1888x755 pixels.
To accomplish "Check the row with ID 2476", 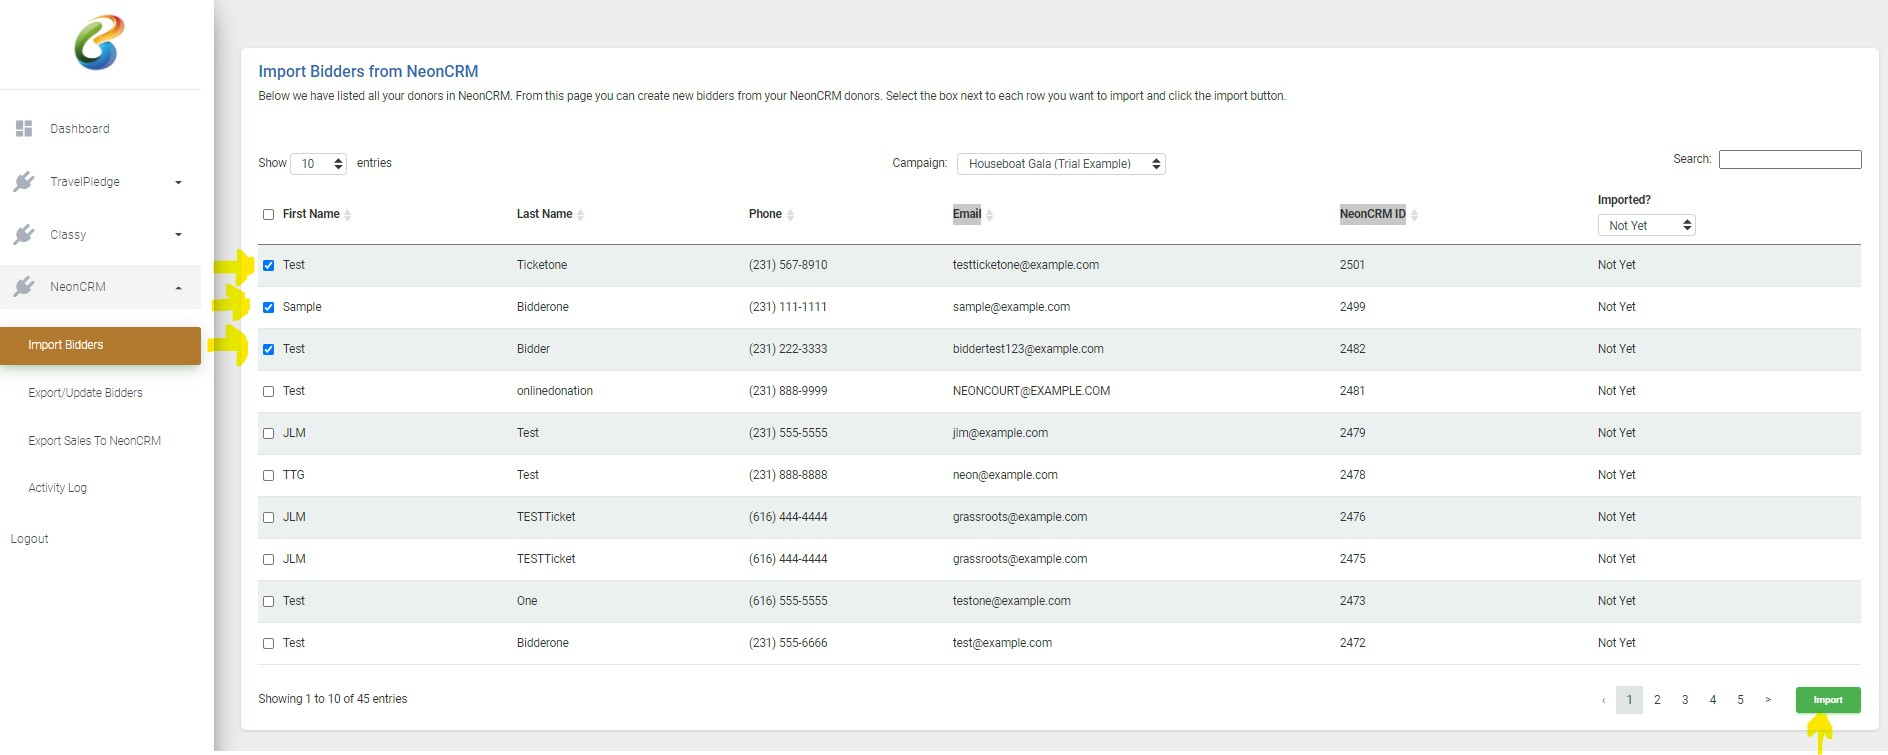I will (x=268, y=517).
